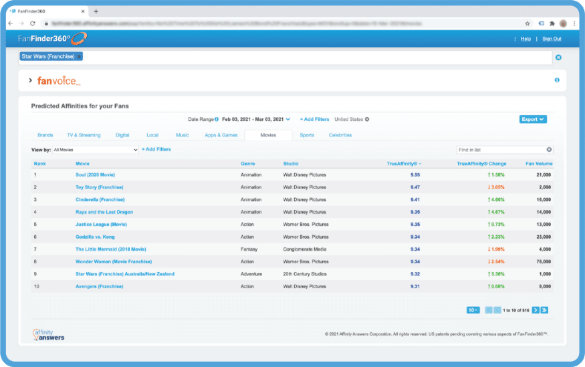The width and height of the screenshot is (585, 367).
Task: Open a new browser tab with plus
Action: coord(96,11)
